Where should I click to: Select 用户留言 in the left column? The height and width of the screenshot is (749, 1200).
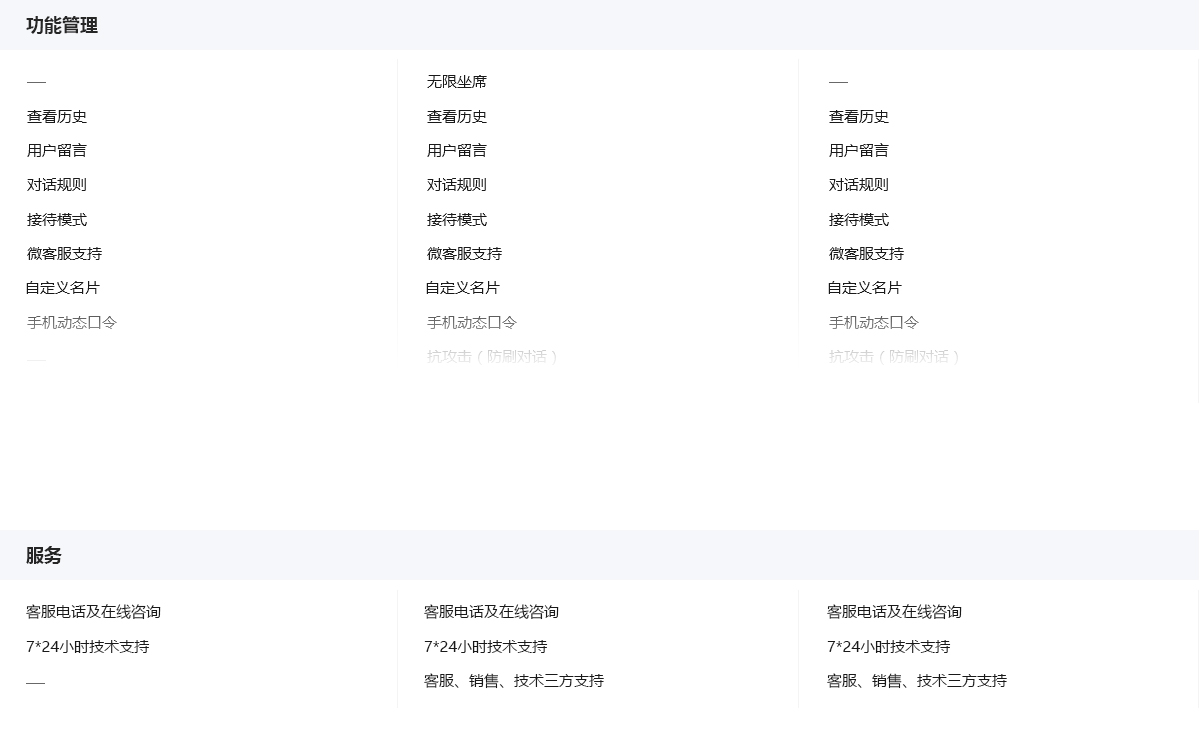(57, 151)
